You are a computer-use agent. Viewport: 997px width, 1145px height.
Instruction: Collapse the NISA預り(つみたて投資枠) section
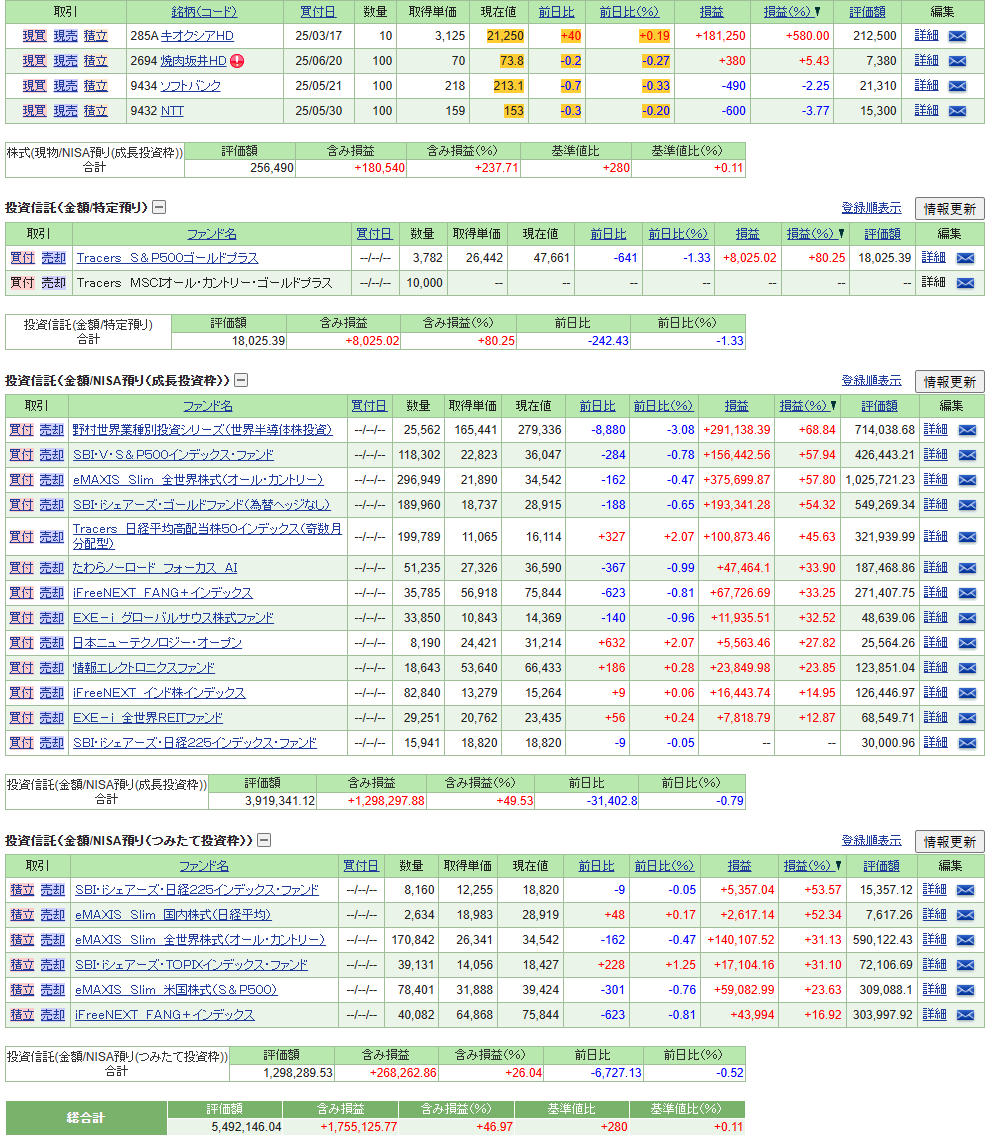coord(264,840)
